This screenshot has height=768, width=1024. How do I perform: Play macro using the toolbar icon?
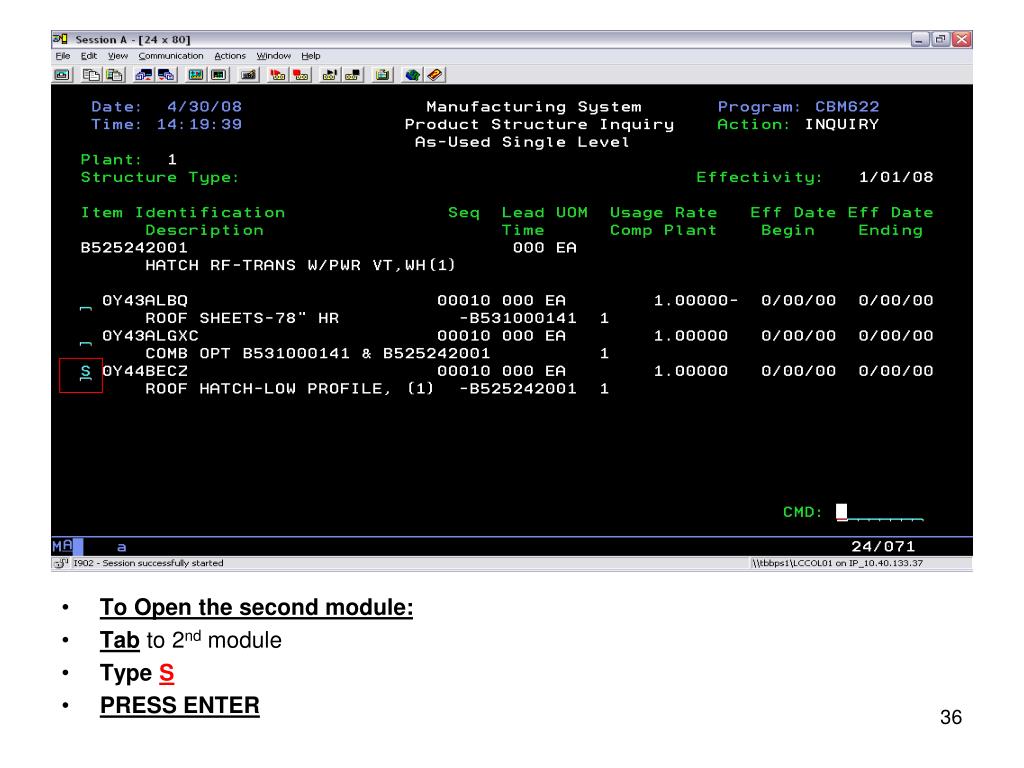[x=329, y=75]
